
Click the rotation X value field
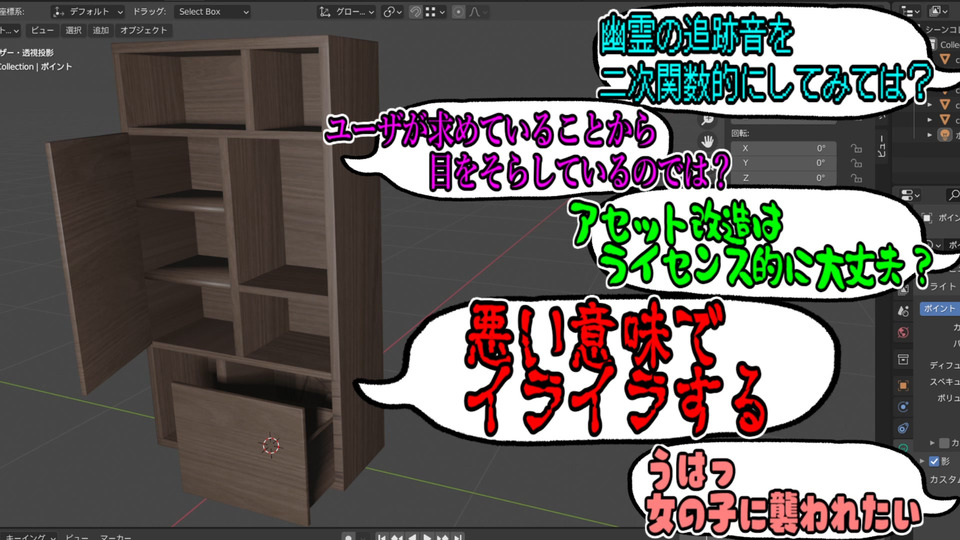click(784, 148)
